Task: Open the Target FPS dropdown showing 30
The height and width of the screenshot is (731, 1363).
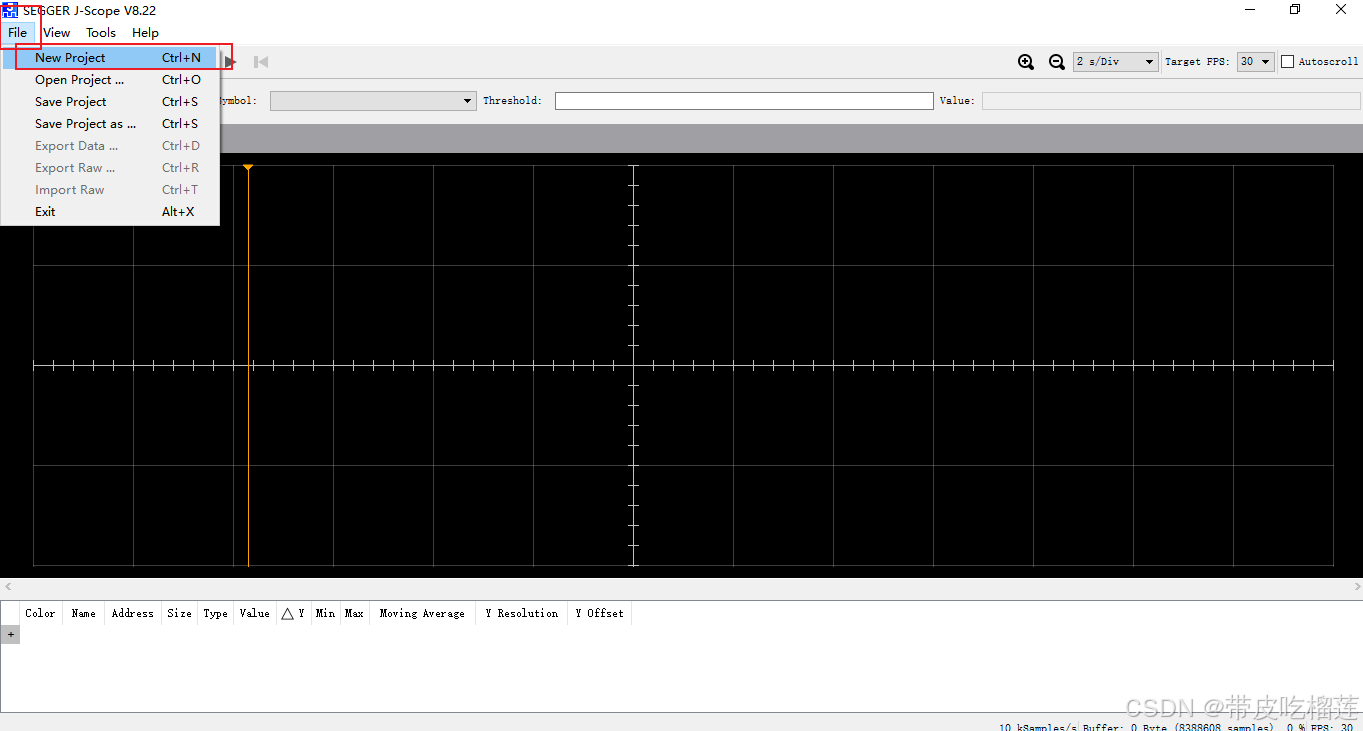Action: click(x=1256, y=62)
